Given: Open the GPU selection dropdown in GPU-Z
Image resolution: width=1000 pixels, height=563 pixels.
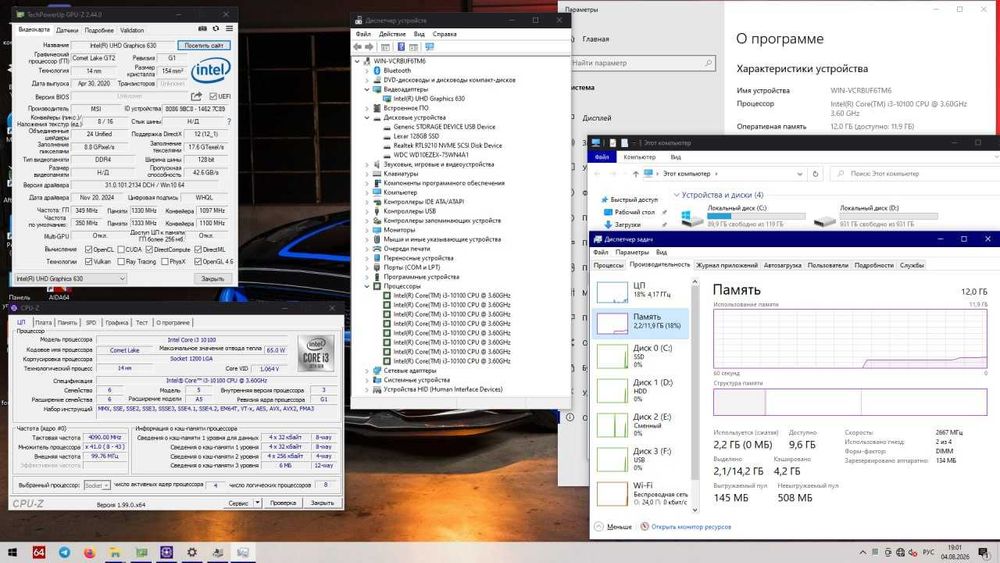Looking at the screenshot, I should pos(70,279).
